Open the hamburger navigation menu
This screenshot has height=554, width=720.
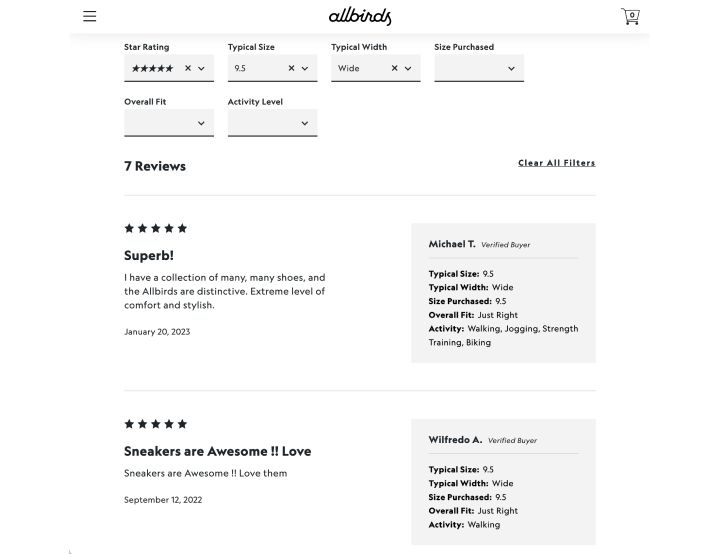[x=90, y=16]
